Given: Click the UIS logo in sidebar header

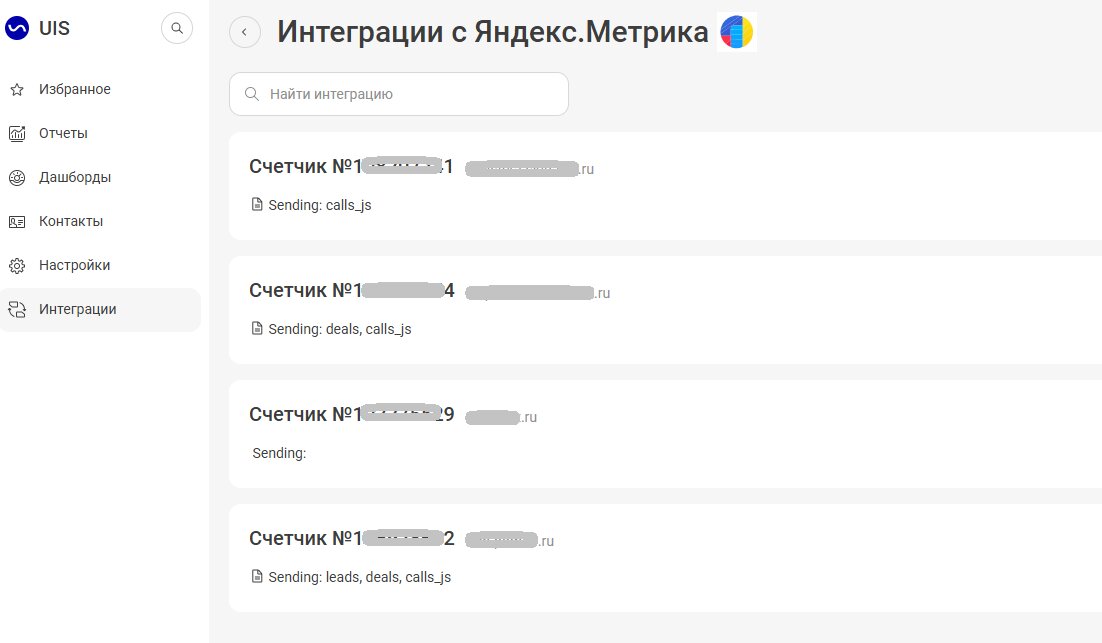Looking at the screenshot, I should [15, 28].
